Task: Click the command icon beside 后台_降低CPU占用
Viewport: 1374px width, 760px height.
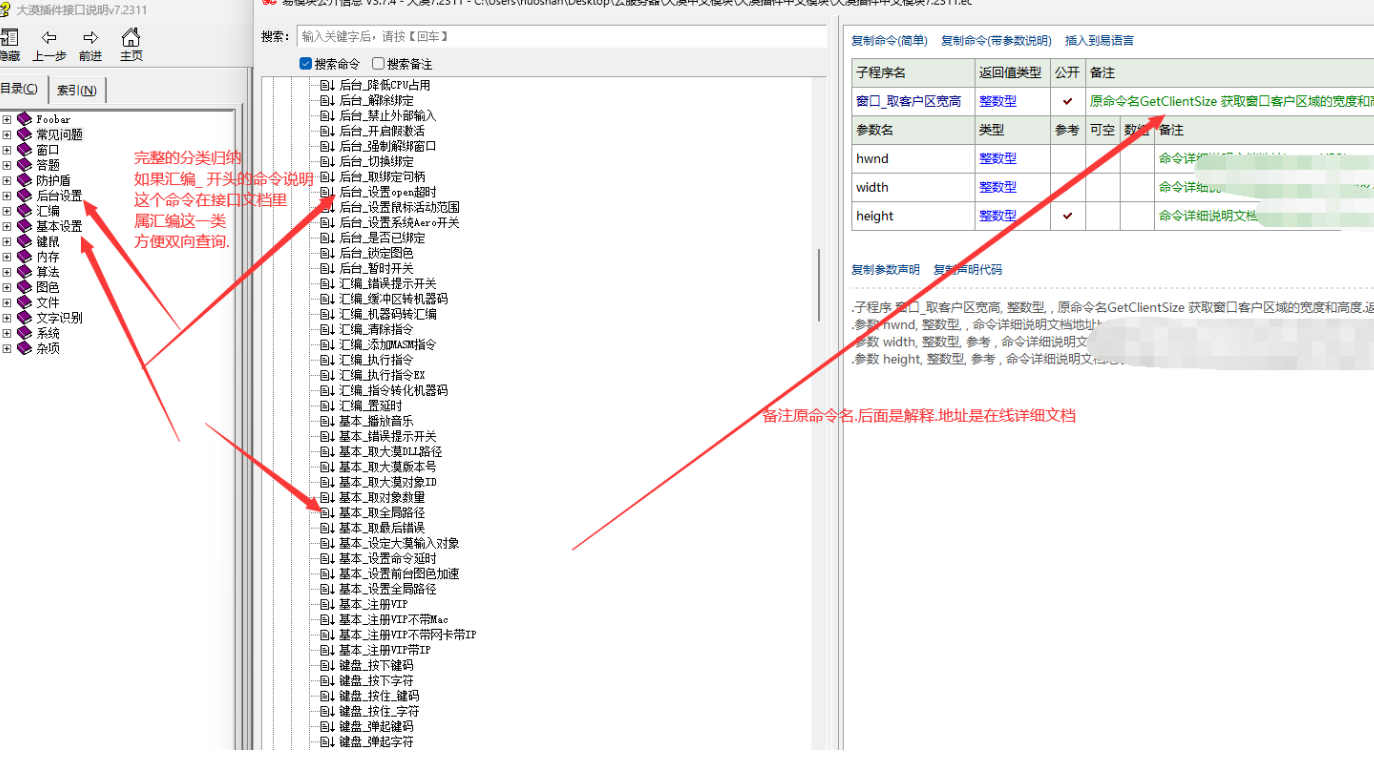Action: [327, 85]
